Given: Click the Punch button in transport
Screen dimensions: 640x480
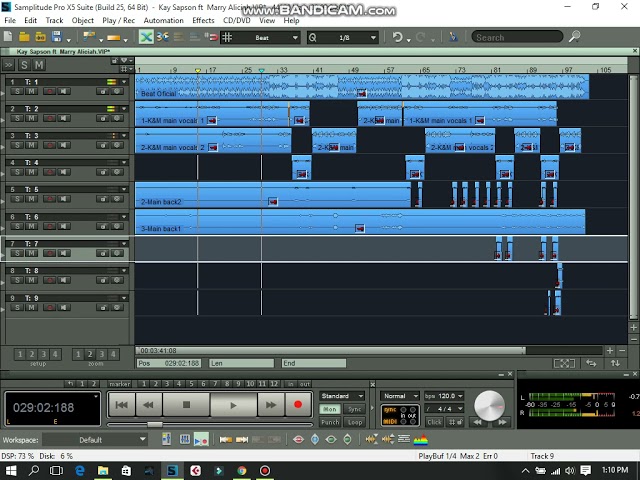Looking at the screenshot, I should click(x=330, y=422).
